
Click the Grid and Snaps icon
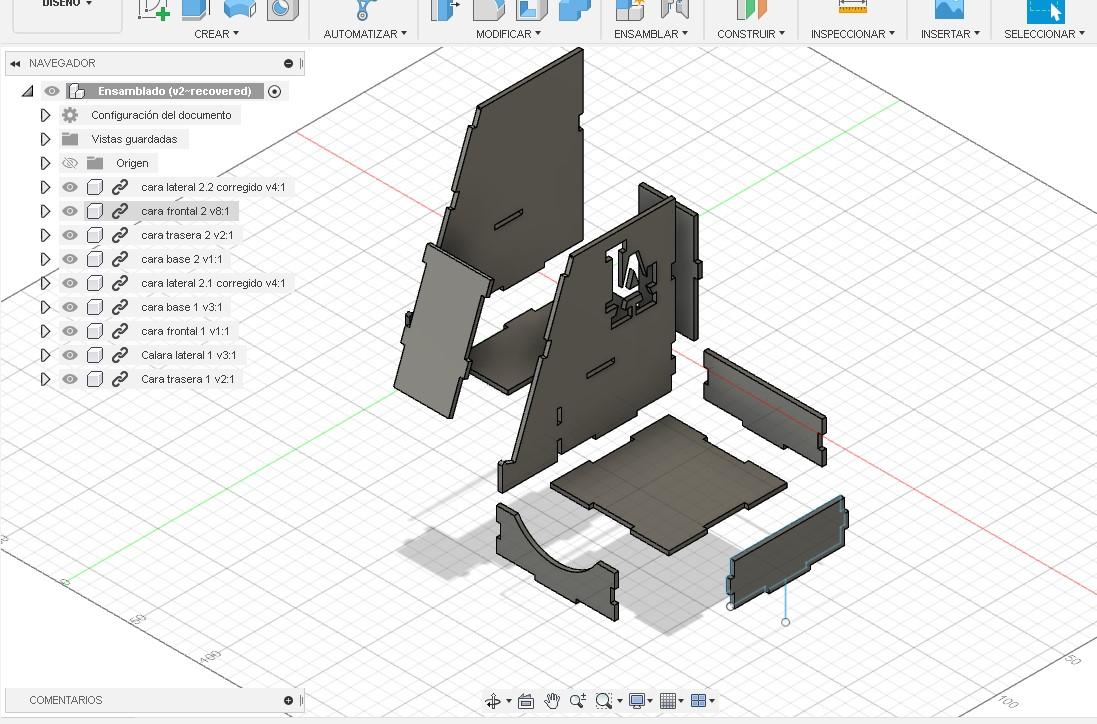668,701
